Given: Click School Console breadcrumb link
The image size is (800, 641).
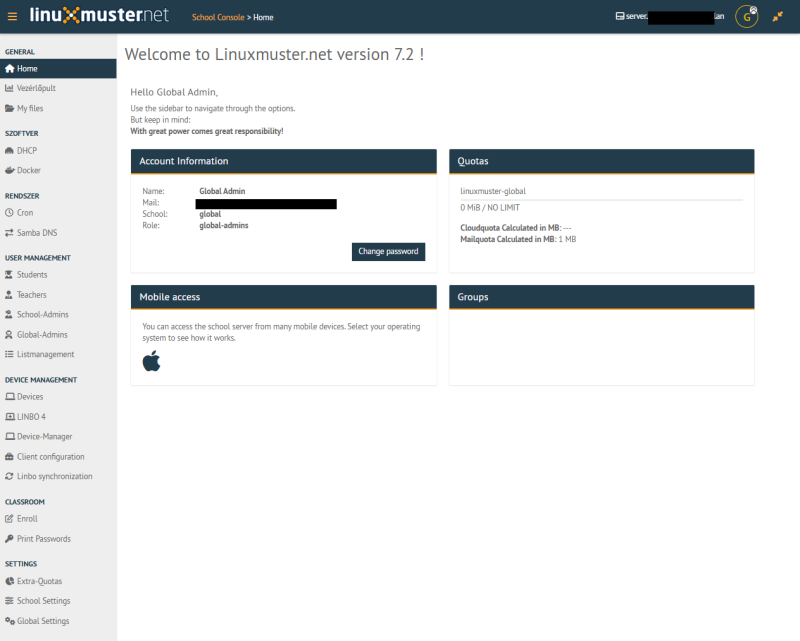Looking at the screenshot, I should click(x=218, y=17).
